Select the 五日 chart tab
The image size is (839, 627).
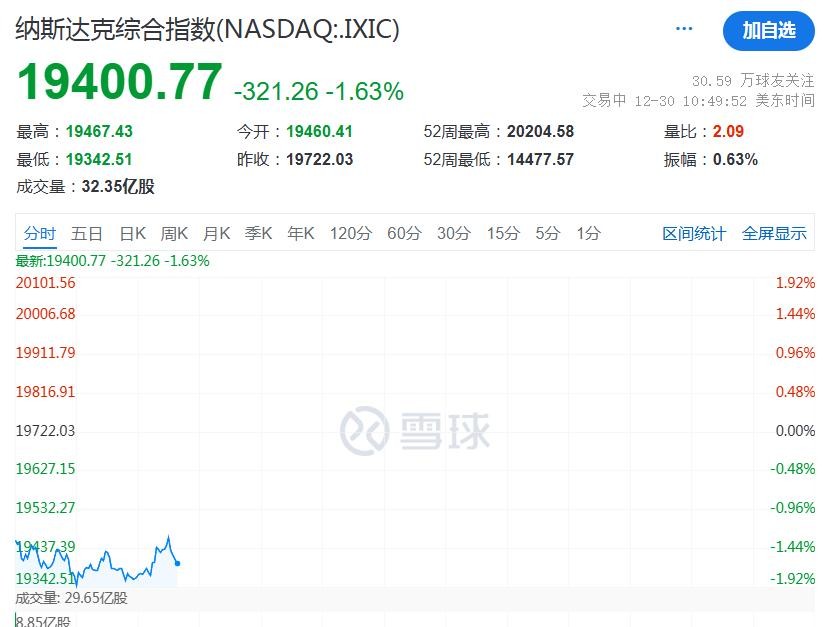coord(87,233)
